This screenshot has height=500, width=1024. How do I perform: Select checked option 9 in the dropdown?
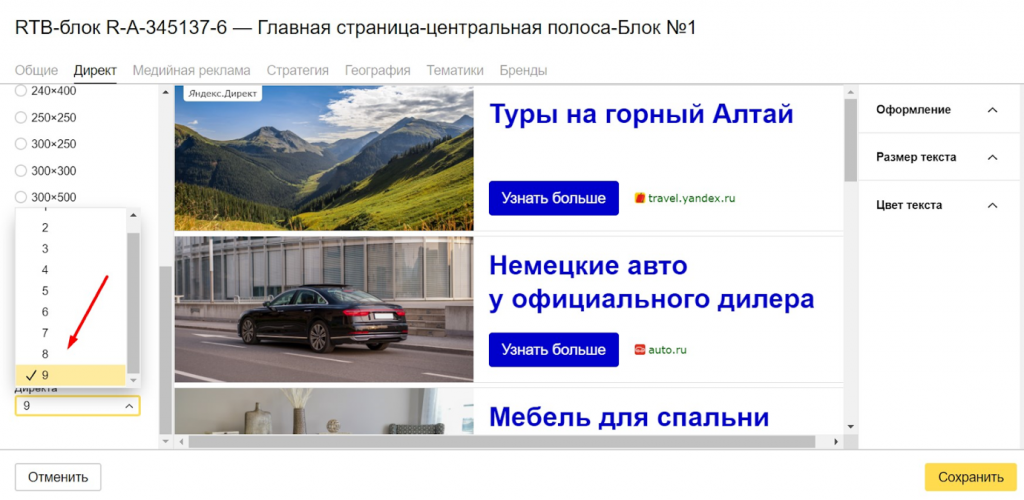[x=71, y=375]
